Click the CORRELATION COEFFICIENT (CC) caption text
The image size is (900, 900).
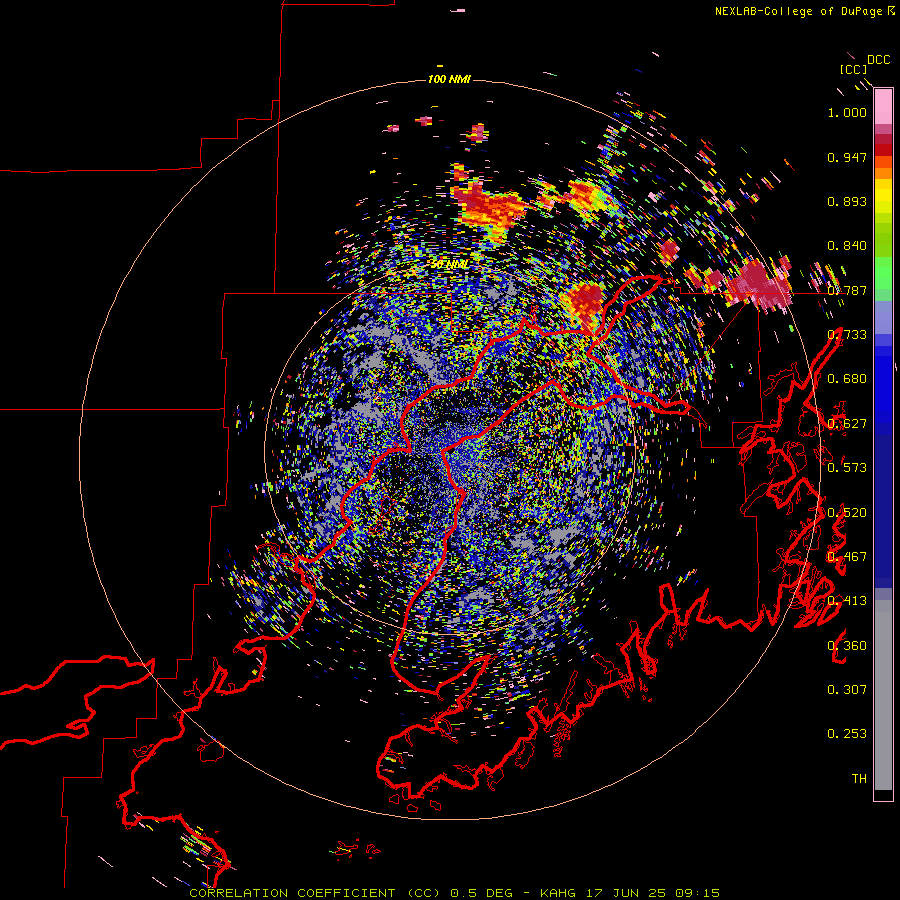pyautogui.click(x=315, y=893)
